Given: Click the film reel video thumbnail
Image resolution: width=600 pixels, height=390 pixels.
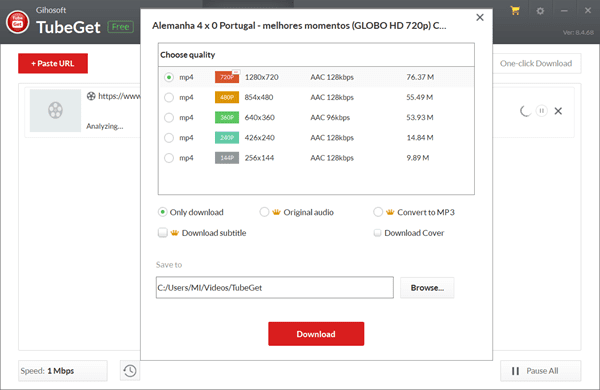Looking at the screenshot, I should pyautogui.click(x=55, y=110).
